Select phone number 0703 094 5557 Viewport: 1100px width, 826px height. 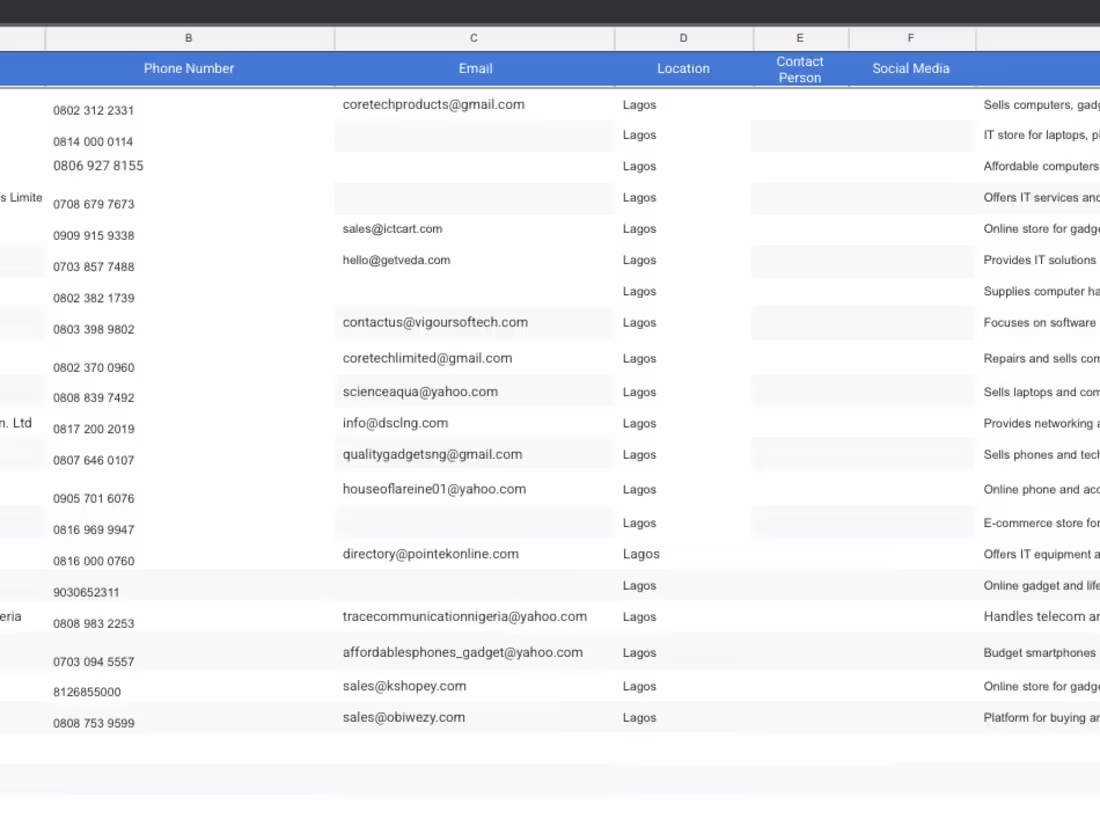[93, 662]
